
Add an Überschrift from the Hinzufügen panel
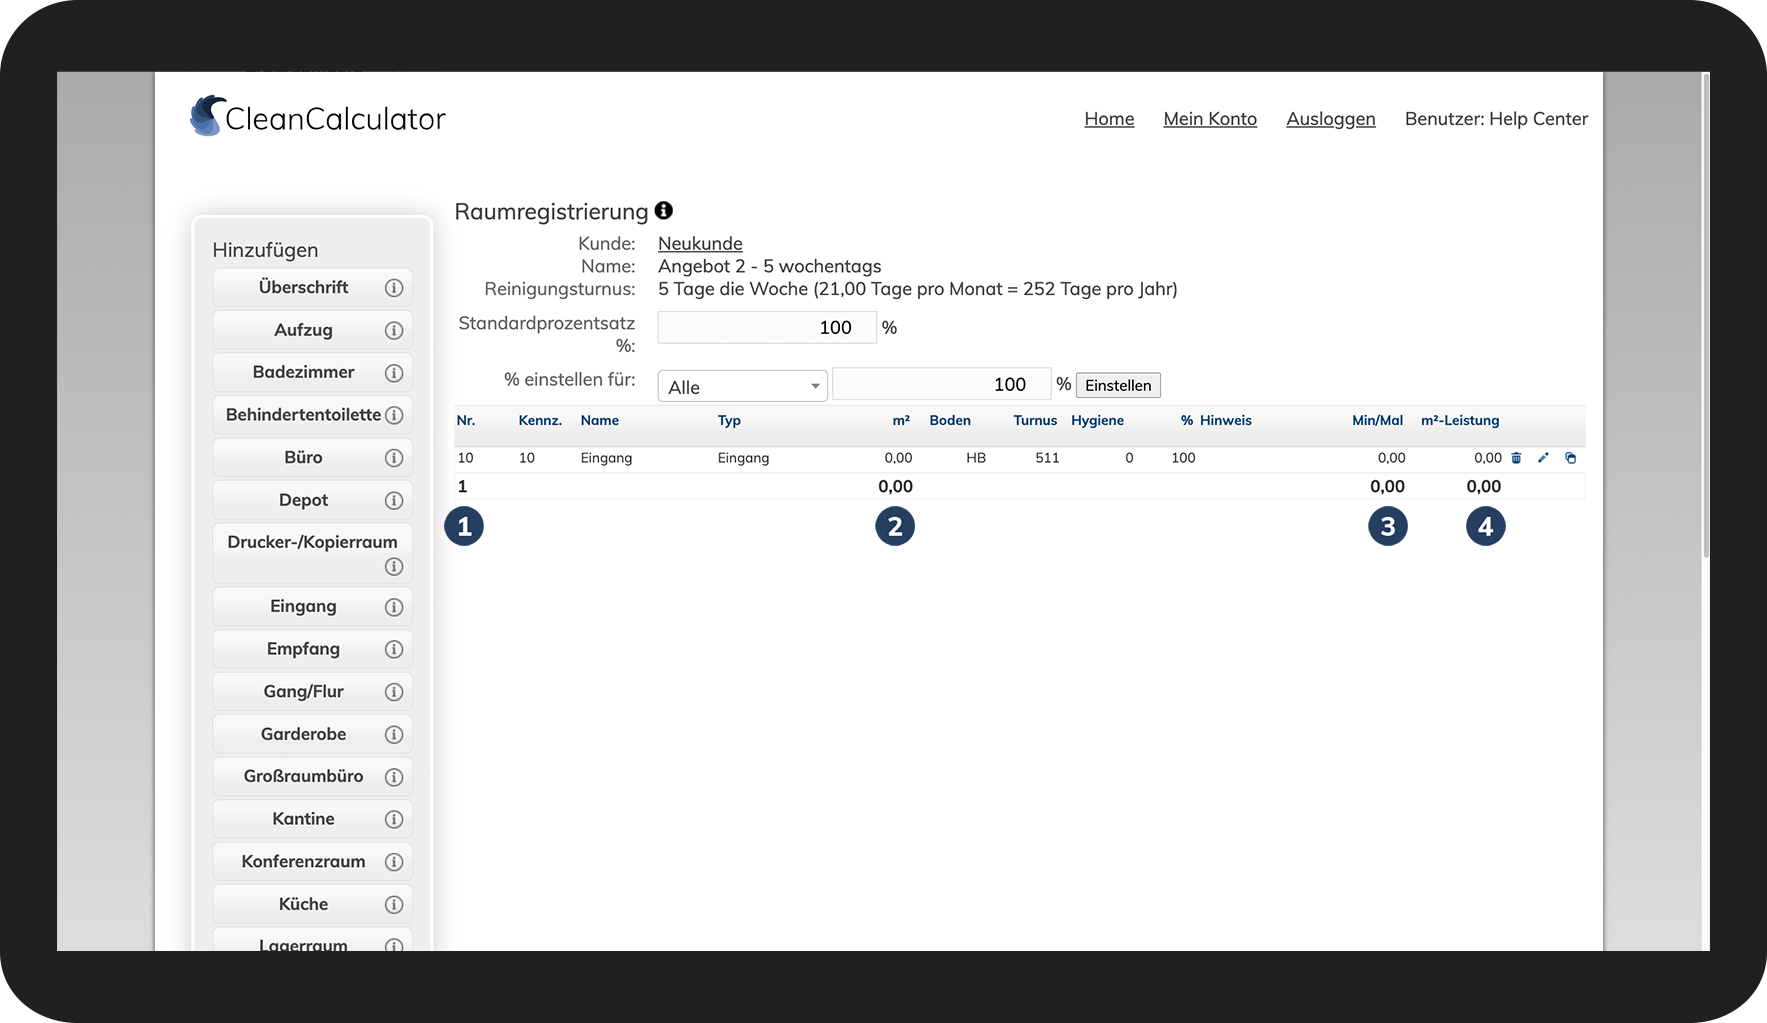(x=303, y=287)
